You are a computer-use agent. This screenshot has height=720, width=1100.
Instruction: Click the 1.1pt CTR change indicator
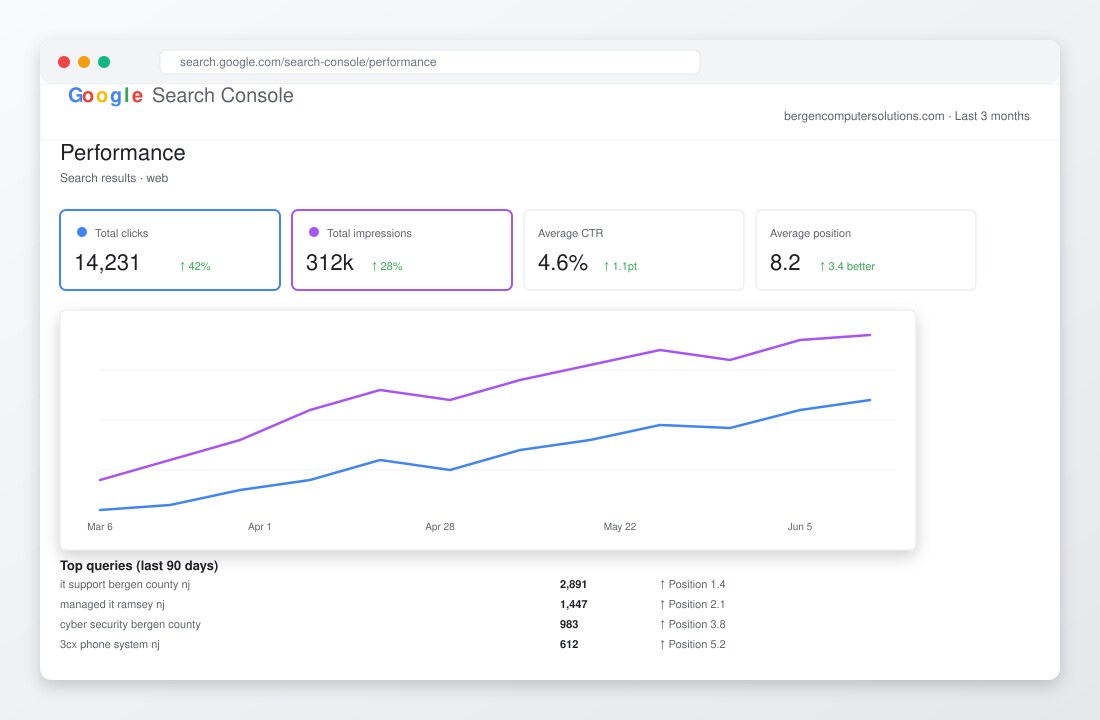pos(620,266)
